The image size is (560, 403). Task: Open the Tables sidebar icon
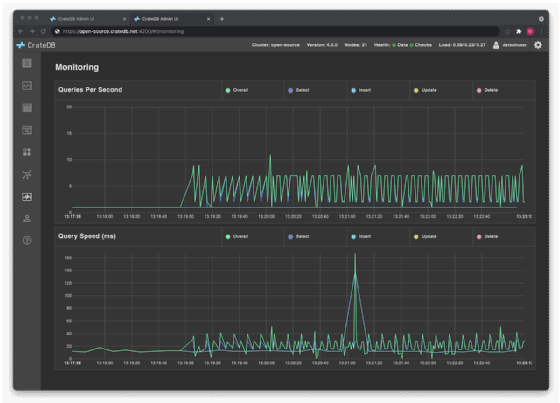[27, 108]
